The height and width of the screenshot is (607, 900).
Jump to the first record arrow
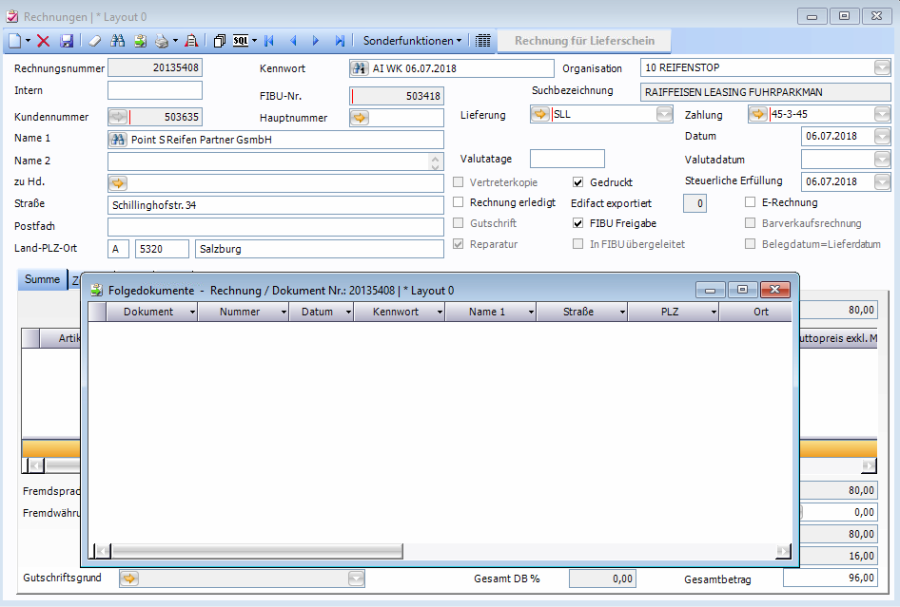(268, 41)
